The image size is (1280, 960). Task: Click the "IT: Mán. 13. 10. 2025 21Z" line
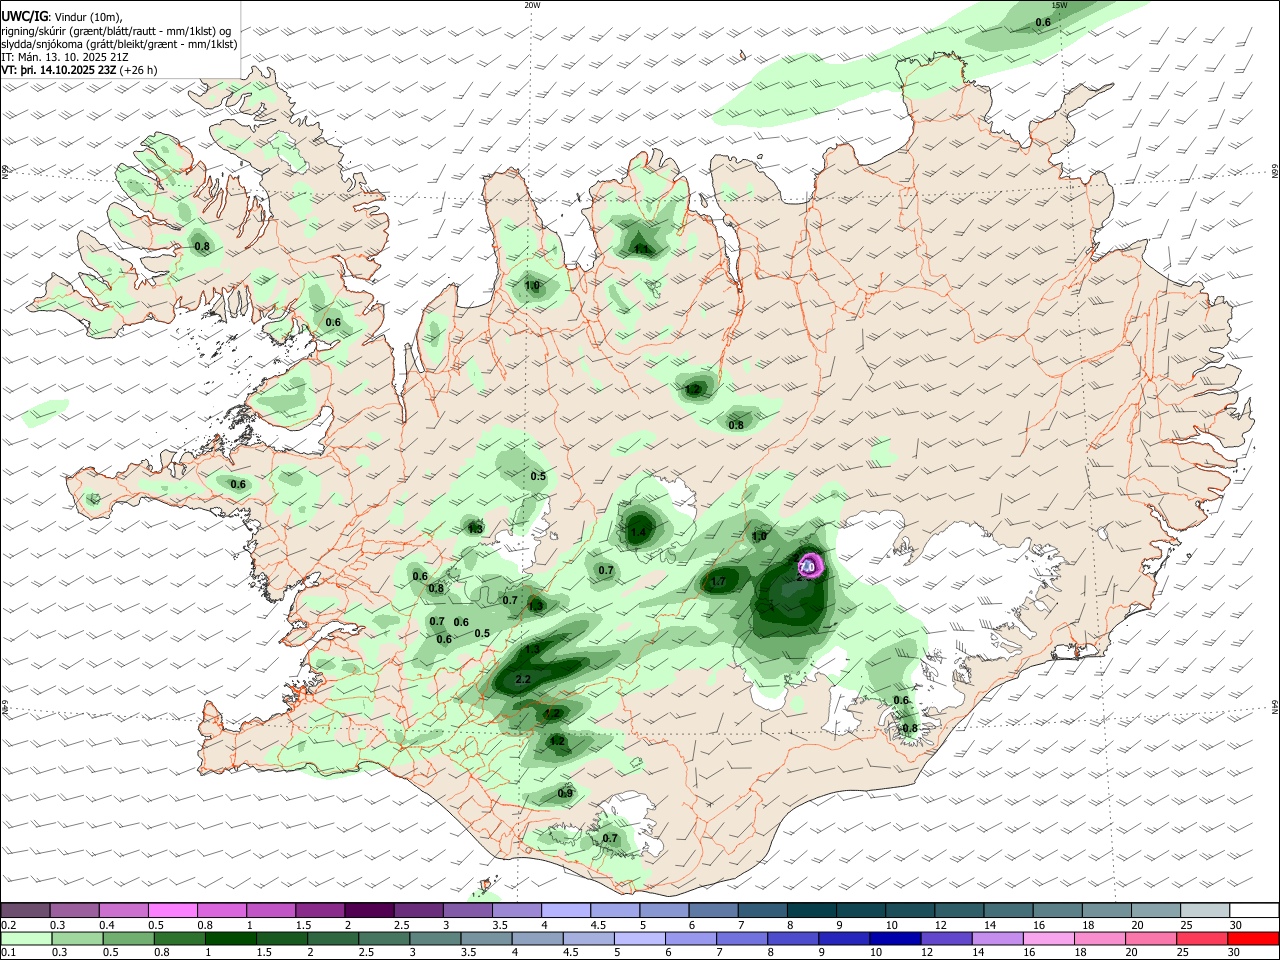65,57
